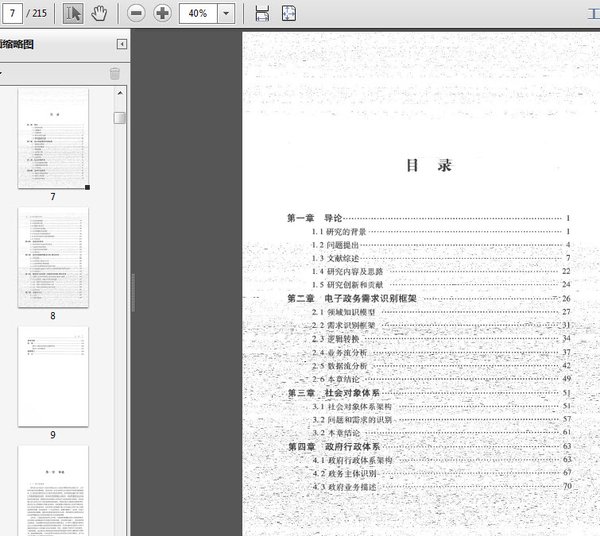Click the 1.4 研究内容及思路 entry
This screenshot has width=600, height=536.
441,271
